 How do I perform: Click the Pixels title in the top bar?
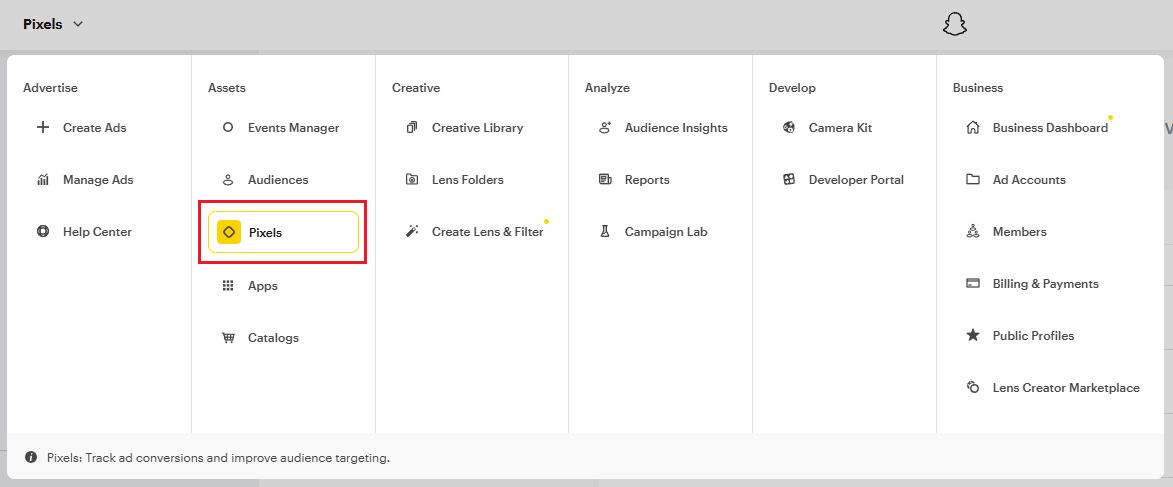pos(43,24)
